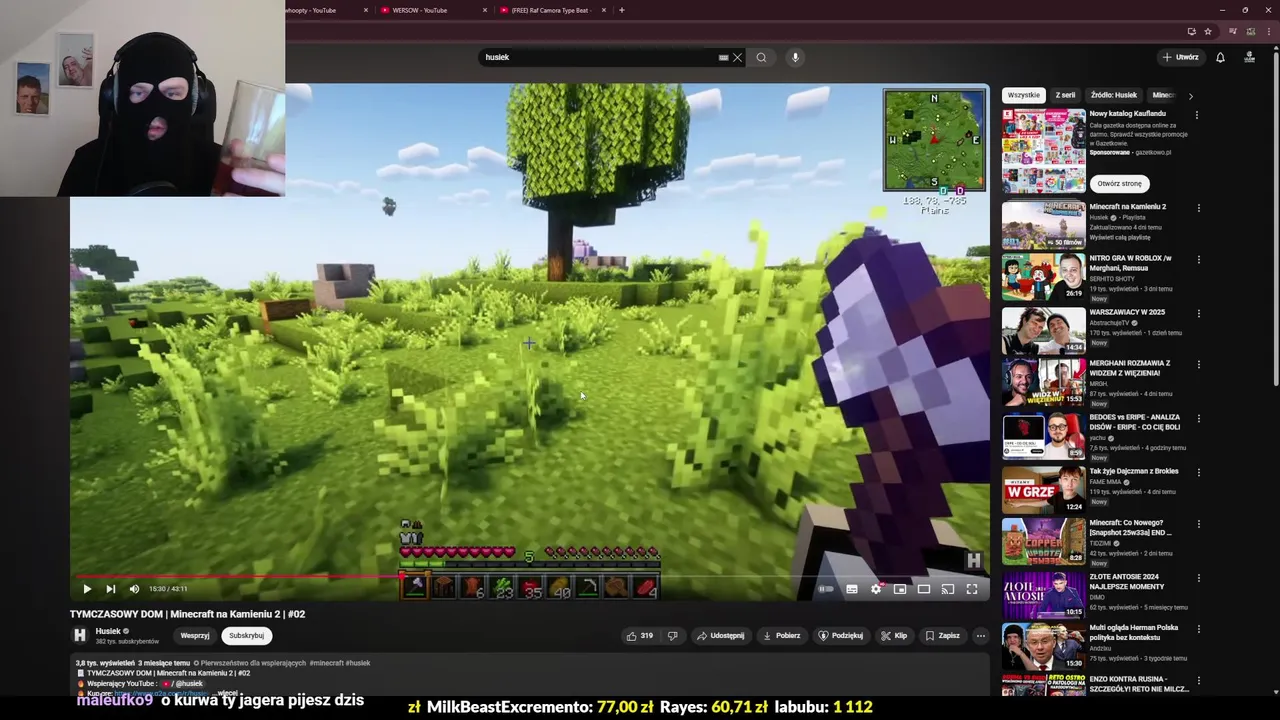Image resolution: width=1280 pixels, height=720 pixels.
Task: Open YouTube notifications bell
Action: [x=1220, y=57]
